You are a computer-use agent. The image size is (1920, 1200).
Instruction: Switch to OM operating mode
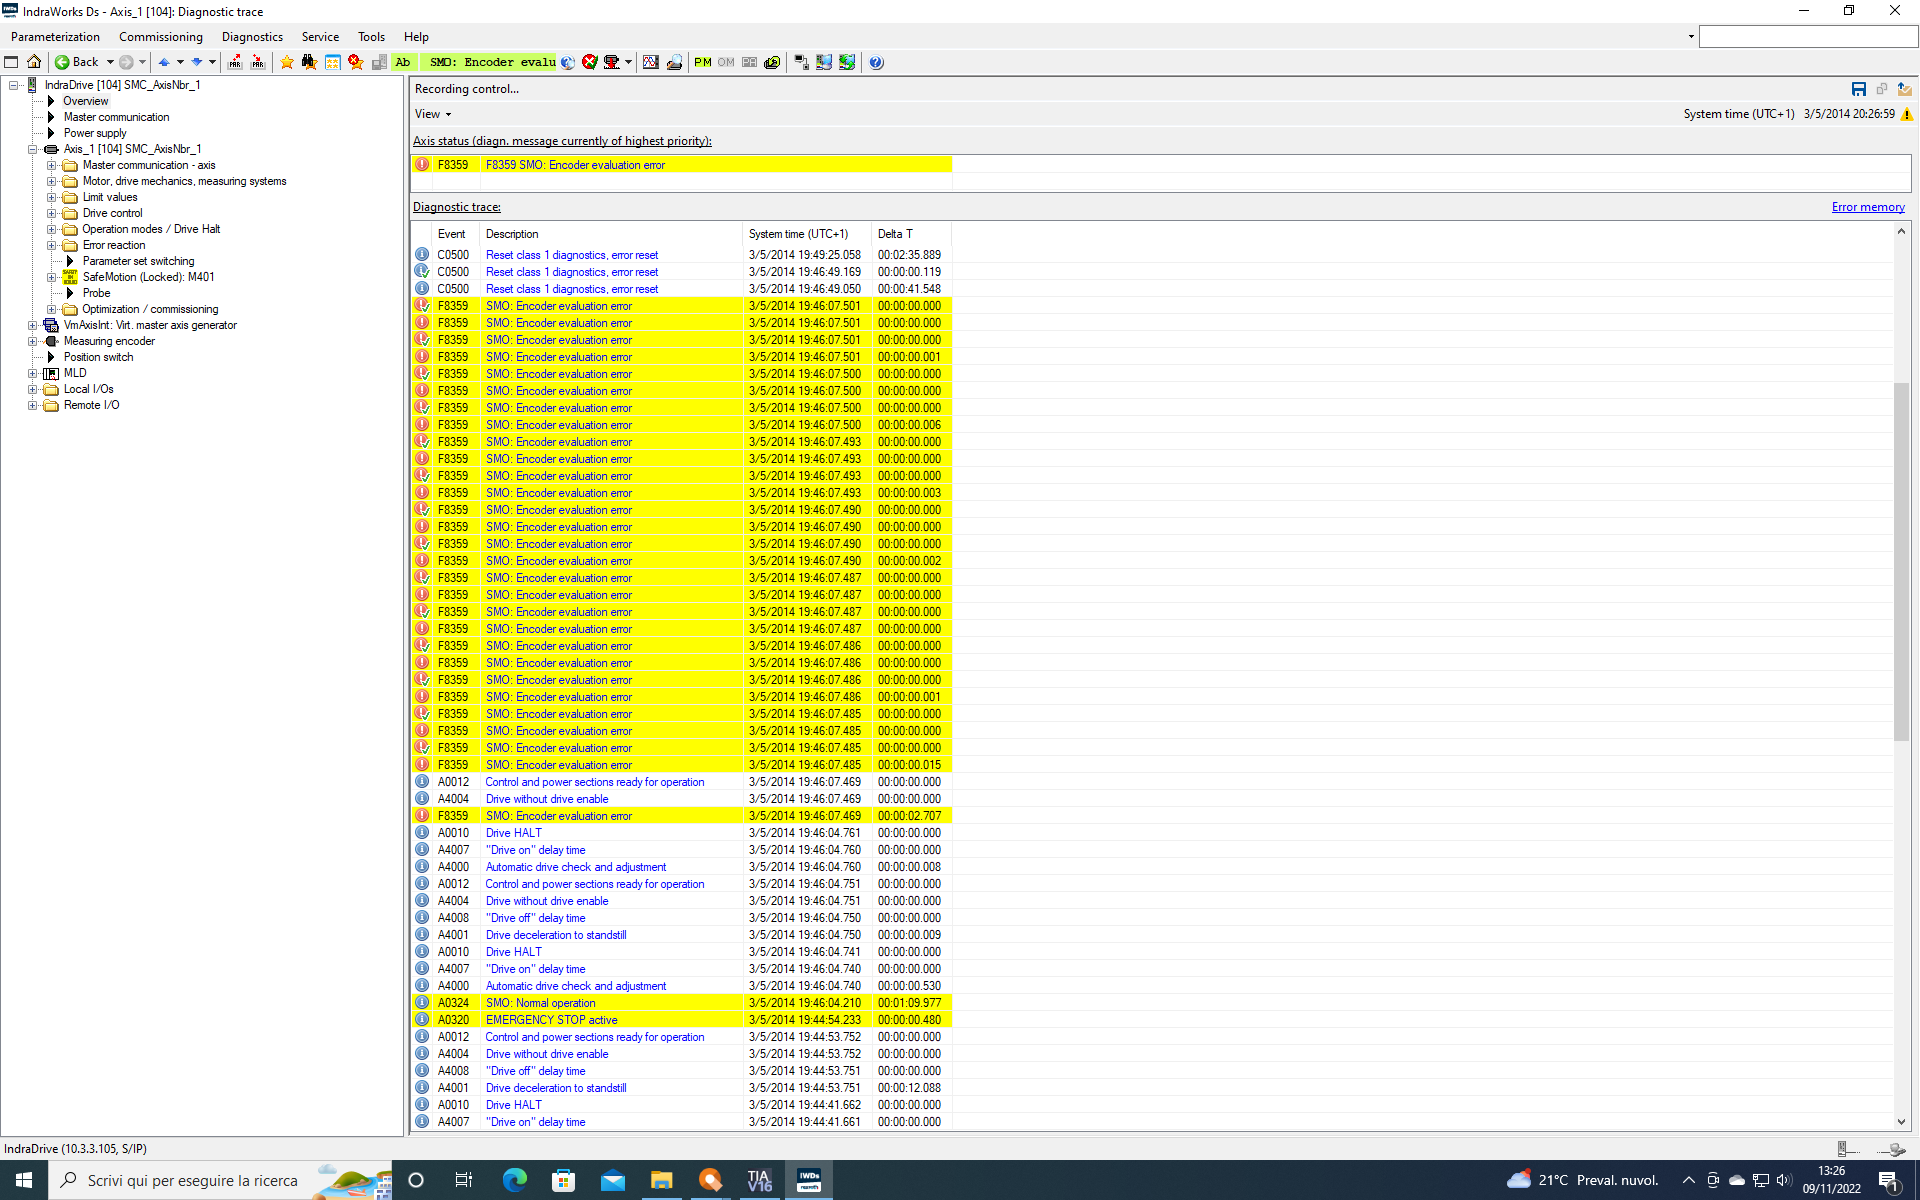(726, 62)
